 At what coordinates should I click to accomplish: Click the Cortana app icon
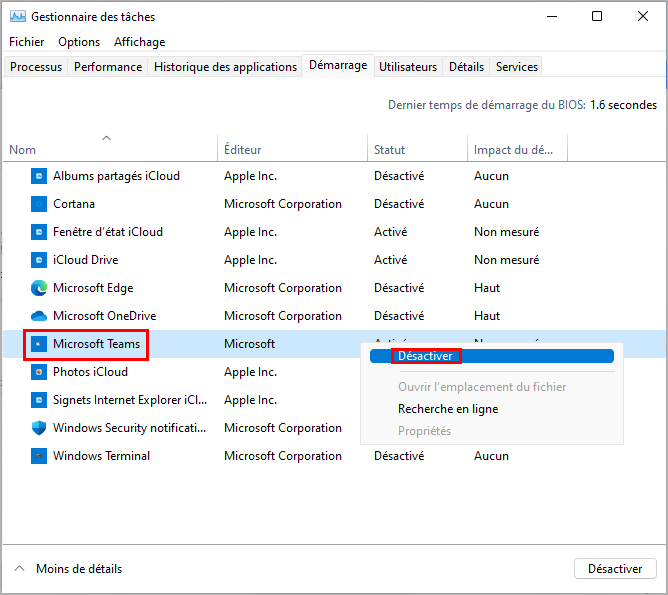pos(39,204)
